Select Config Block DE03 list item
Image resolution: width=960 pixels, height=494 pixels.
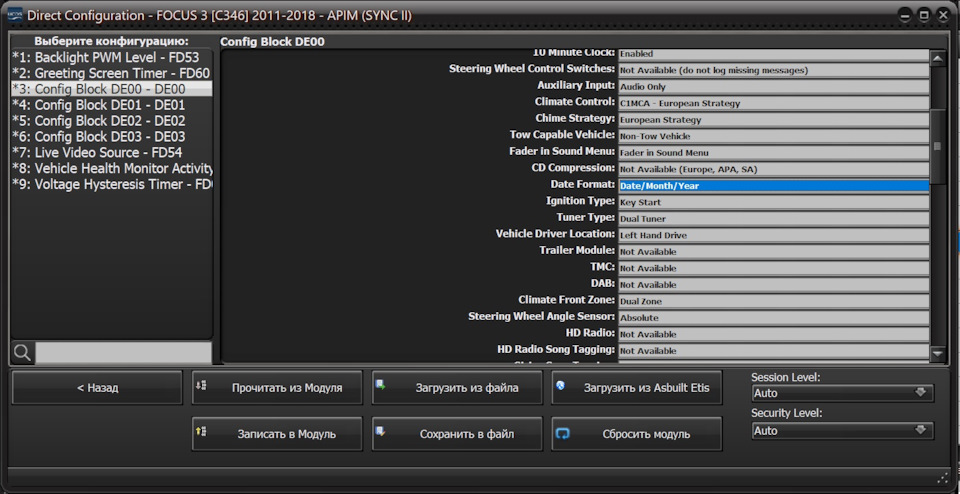click(112, 137)
